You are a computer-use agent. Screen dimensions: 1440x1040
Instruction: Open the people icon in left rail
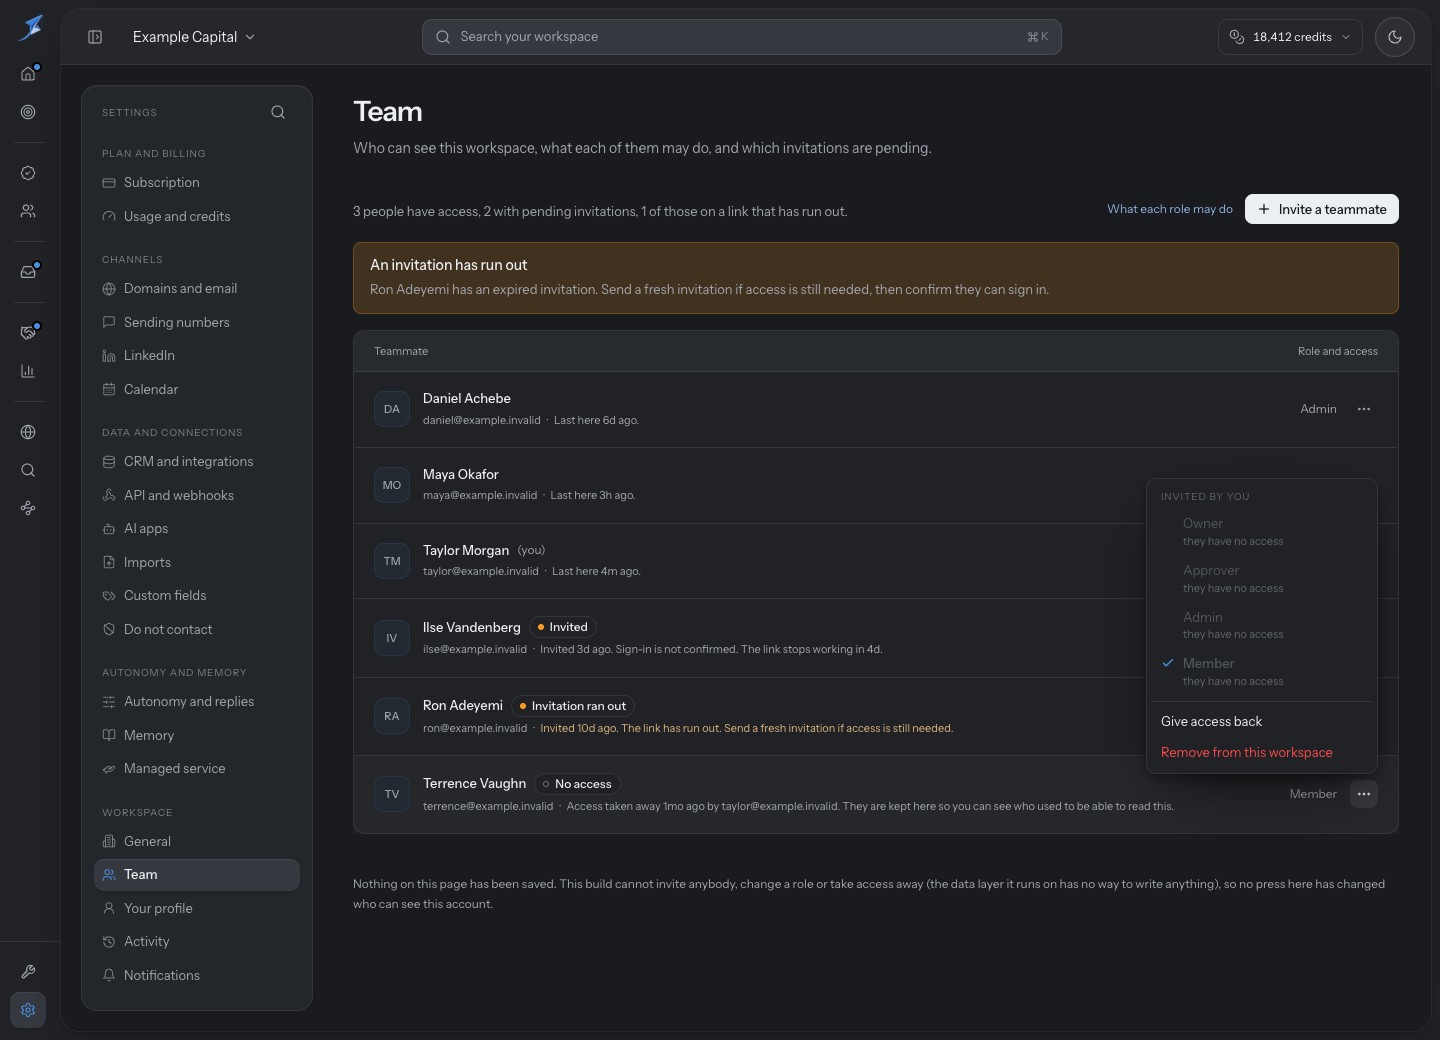(28, 211)
